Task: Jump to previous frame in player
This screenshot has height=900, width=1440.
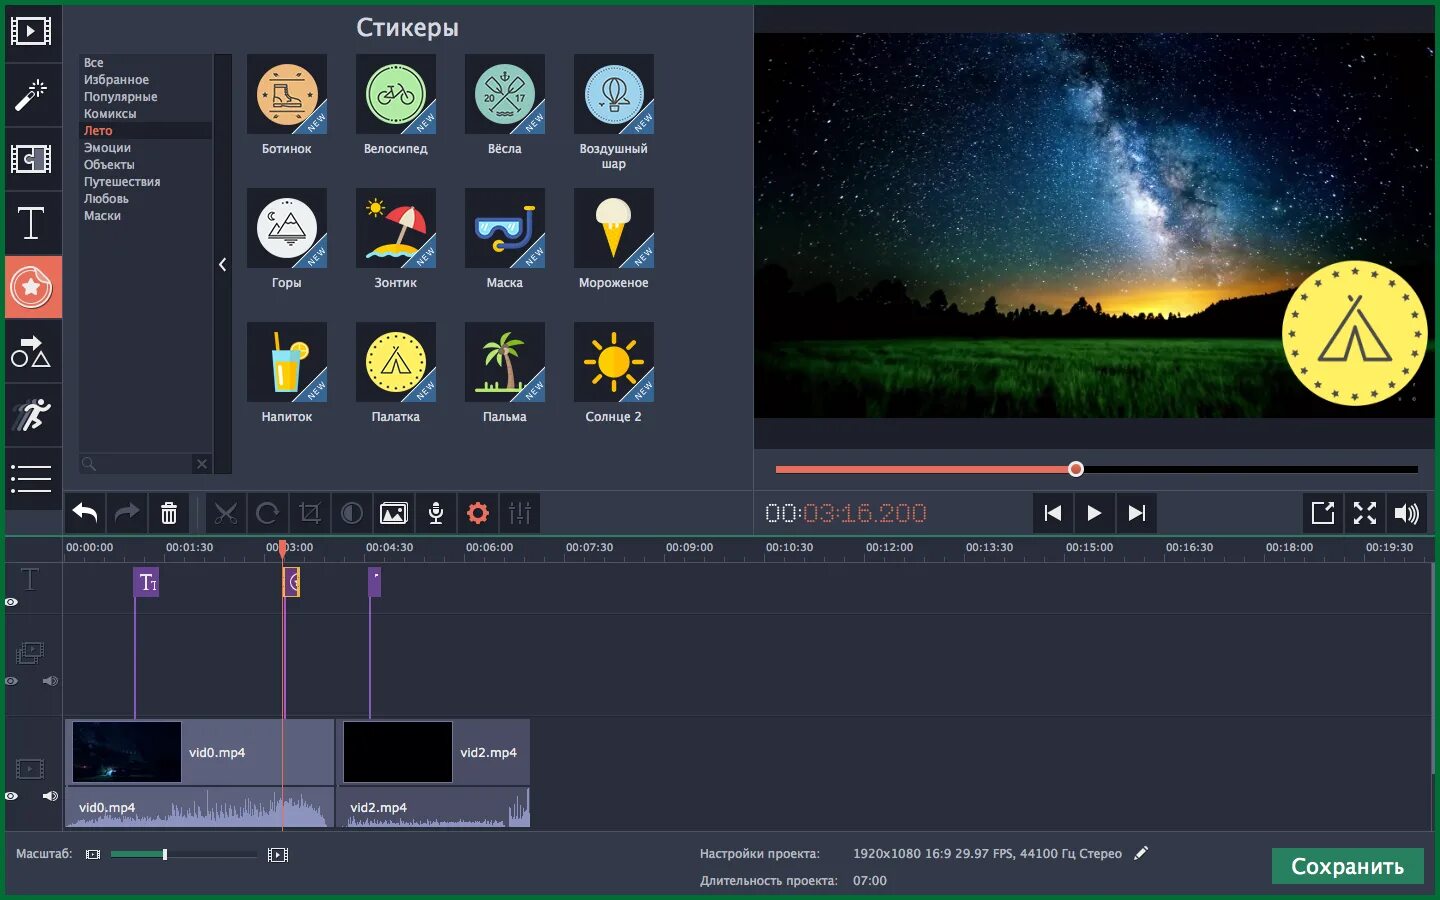Action: click(x=1052, y=513)
